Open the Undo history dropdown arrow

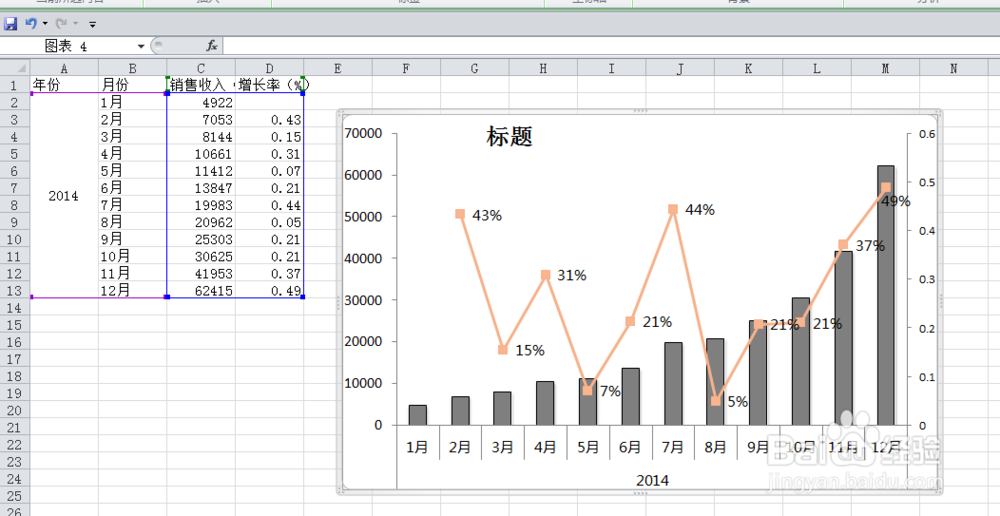click(x=45, y=24)
